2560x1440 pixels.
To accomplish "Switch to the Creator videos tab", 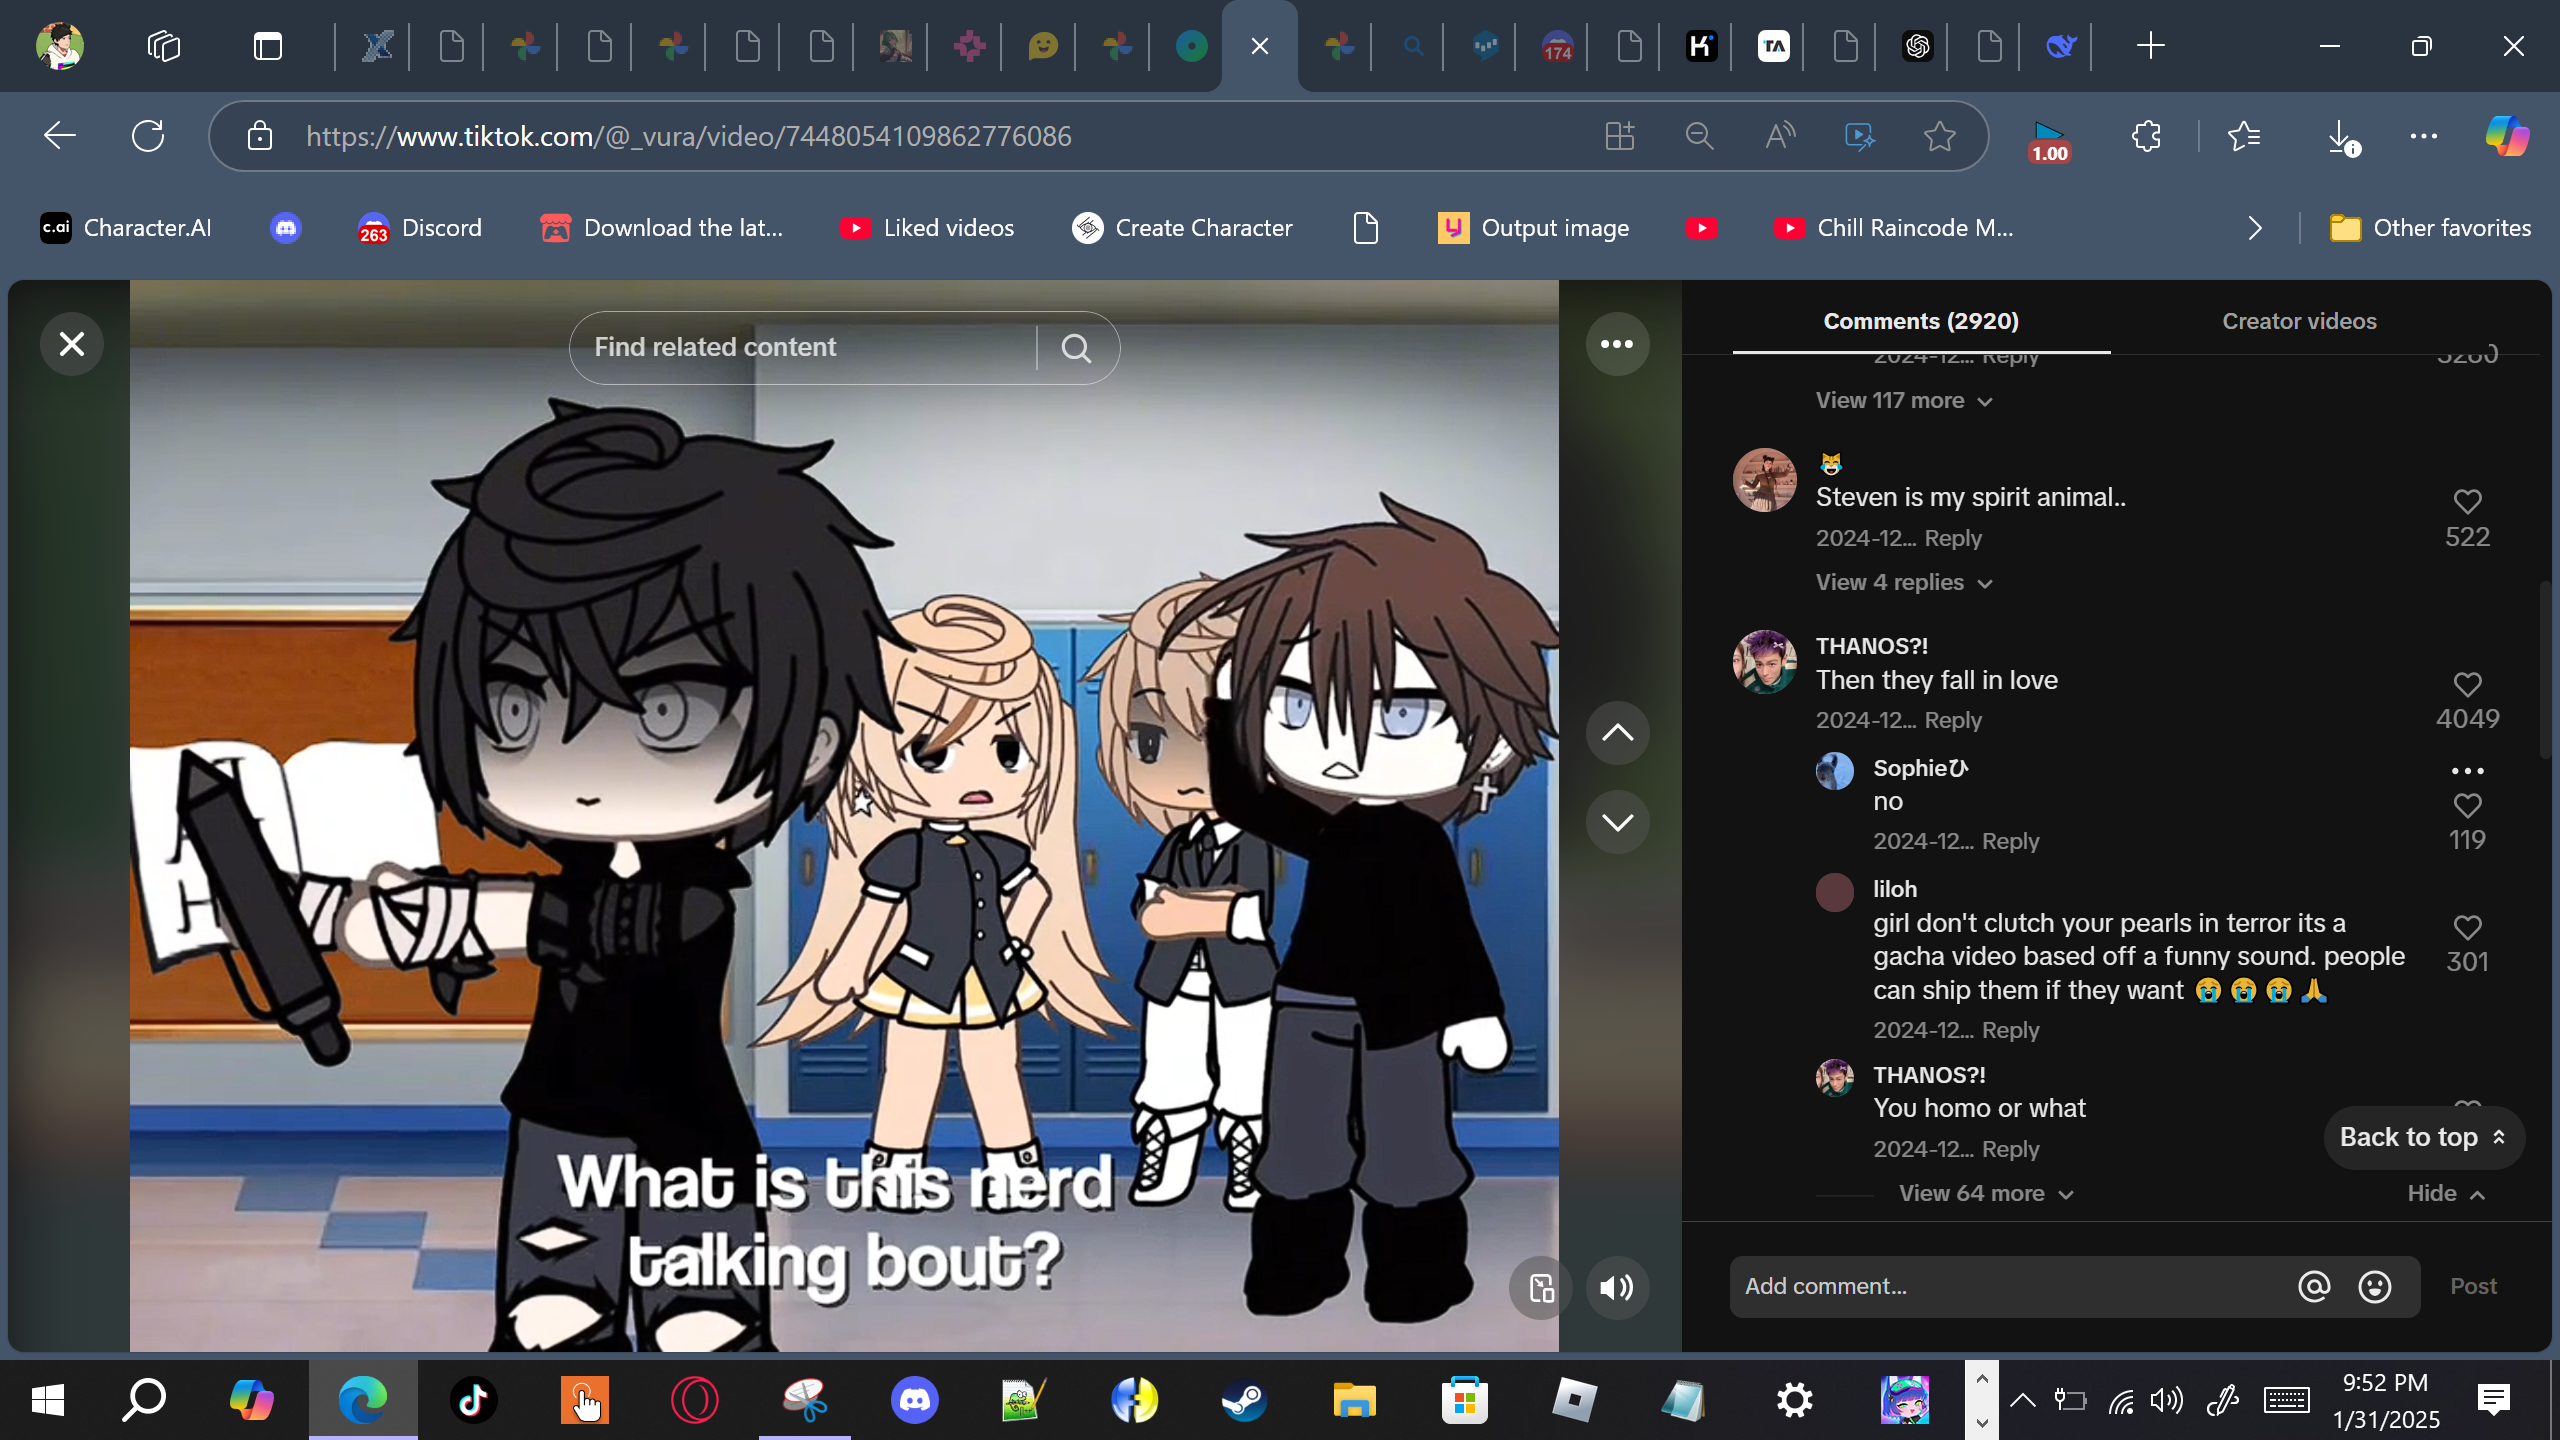I will pyautogui.click(x=2298, y=321).
